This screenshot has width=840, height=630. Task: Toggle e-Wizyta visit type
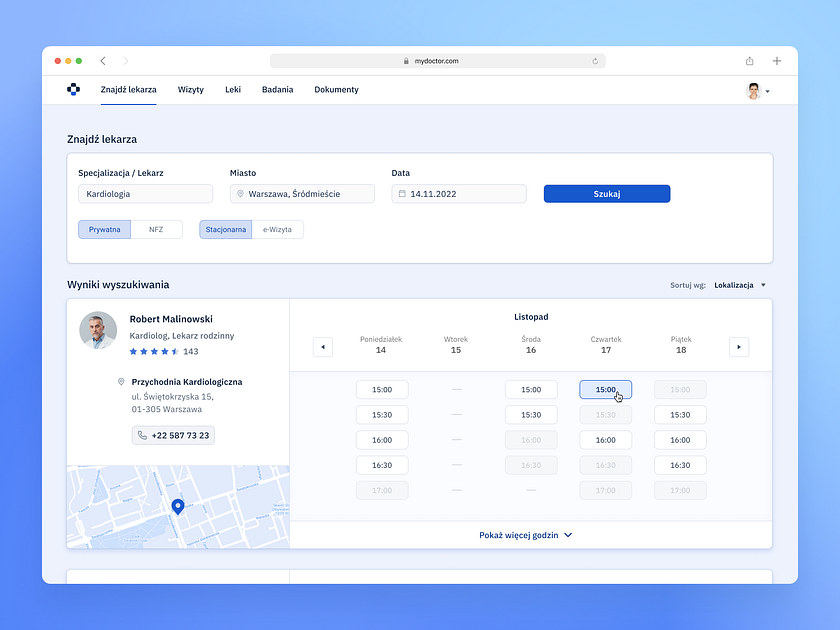(x=277, y=230)
